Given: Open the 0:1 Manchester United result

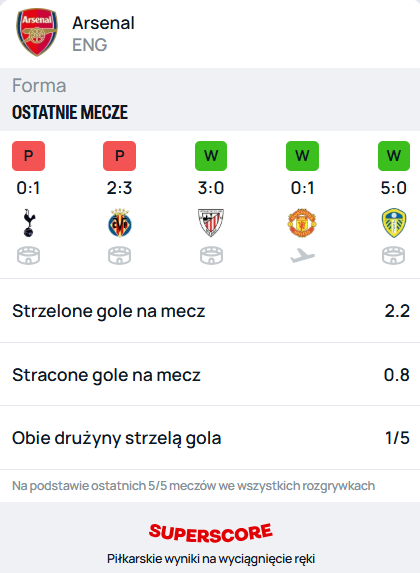Looking at the screenshot, I should pos(302,188).
